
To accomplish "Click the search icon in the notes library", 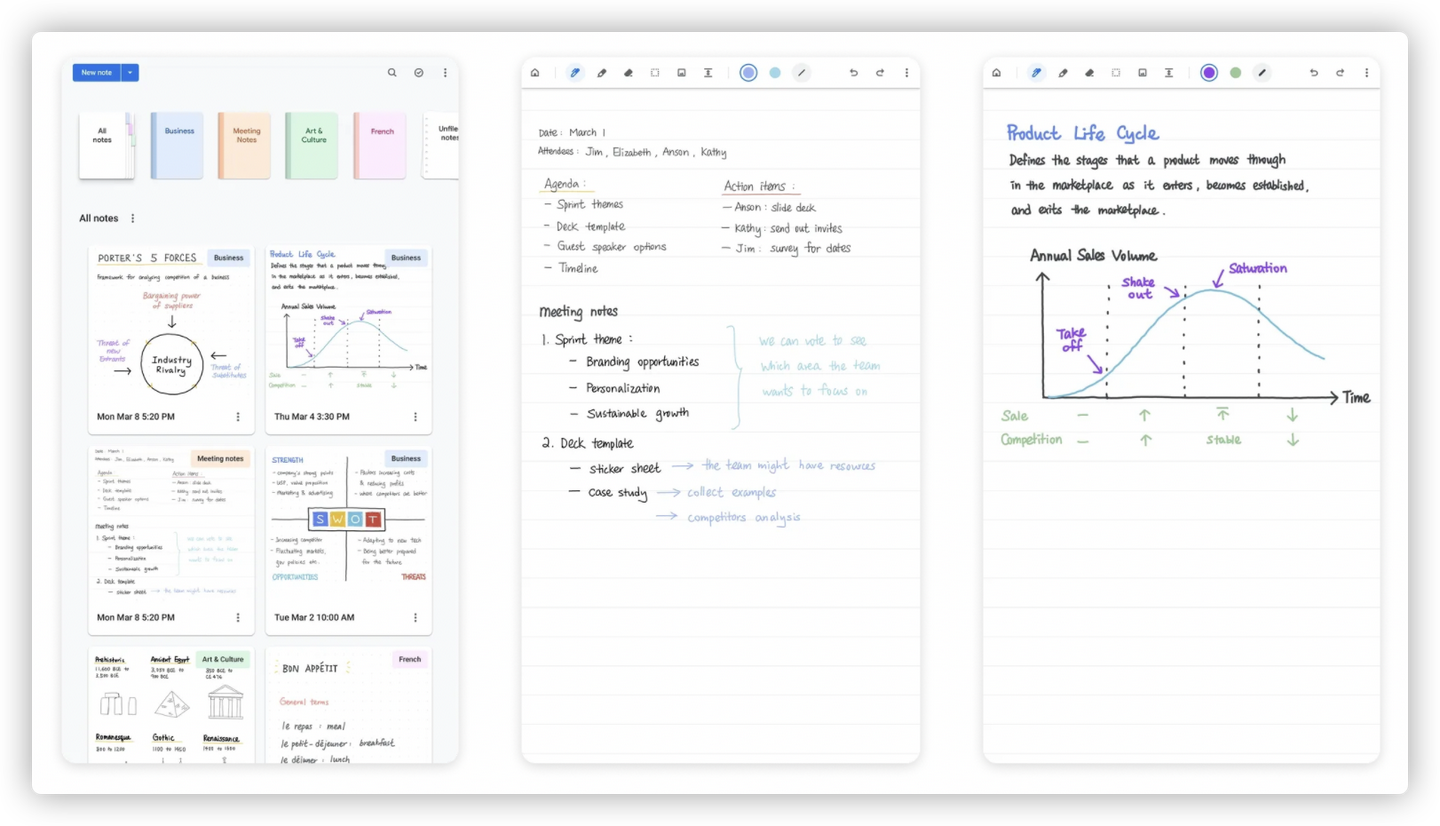I will (392, 72).
